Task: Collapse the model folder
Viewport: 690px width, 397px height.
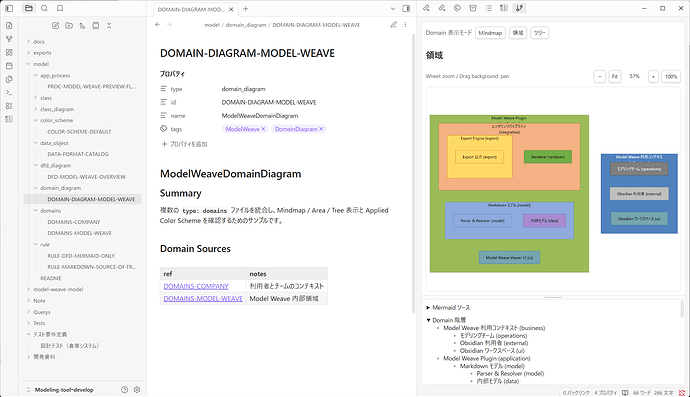Action: tap(29, 64)
